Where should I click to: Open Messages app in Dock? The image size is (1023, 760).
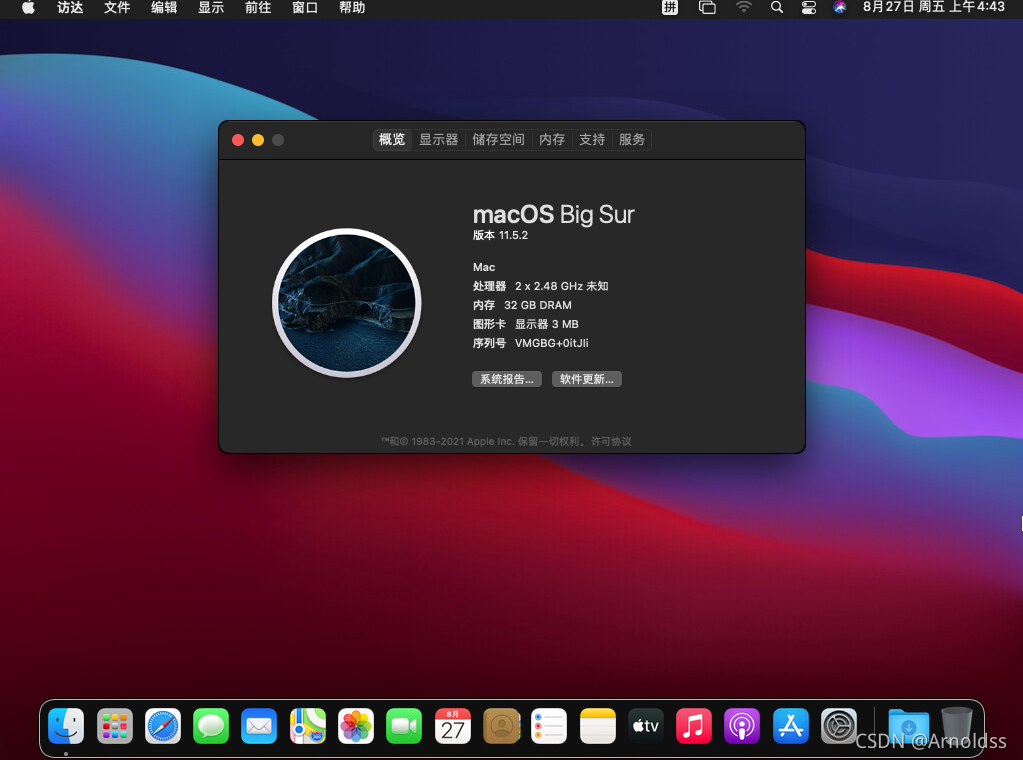tap(211, 726)
